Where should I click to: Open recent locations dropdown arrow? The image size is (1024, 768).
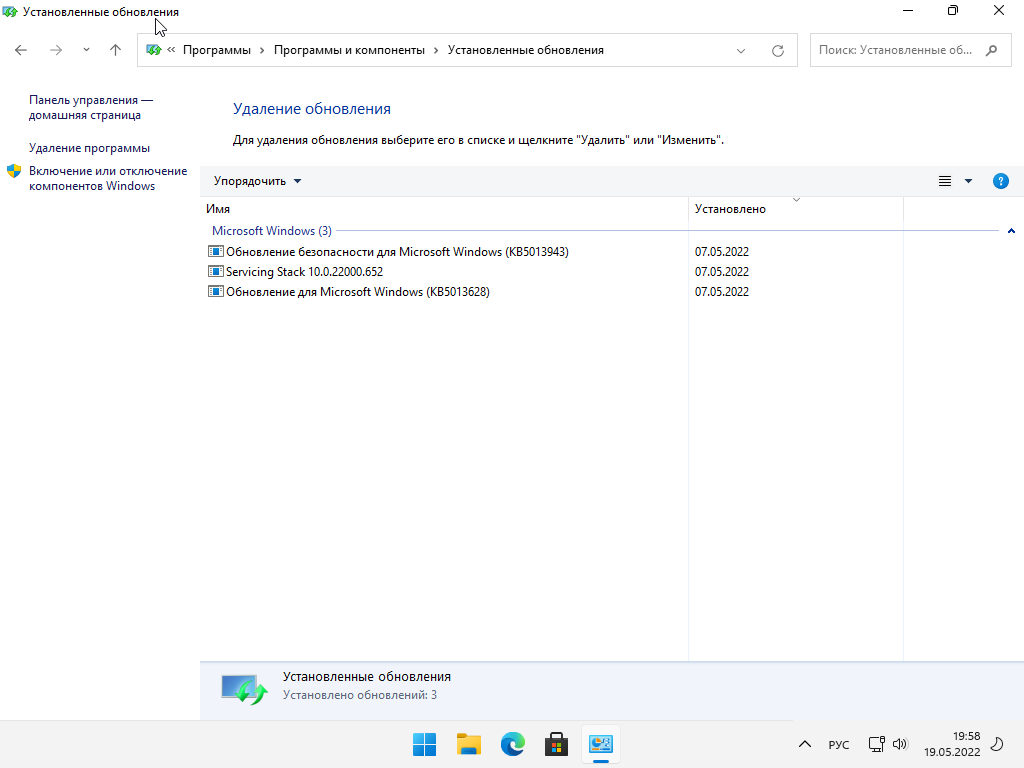(x=86, y=50)
